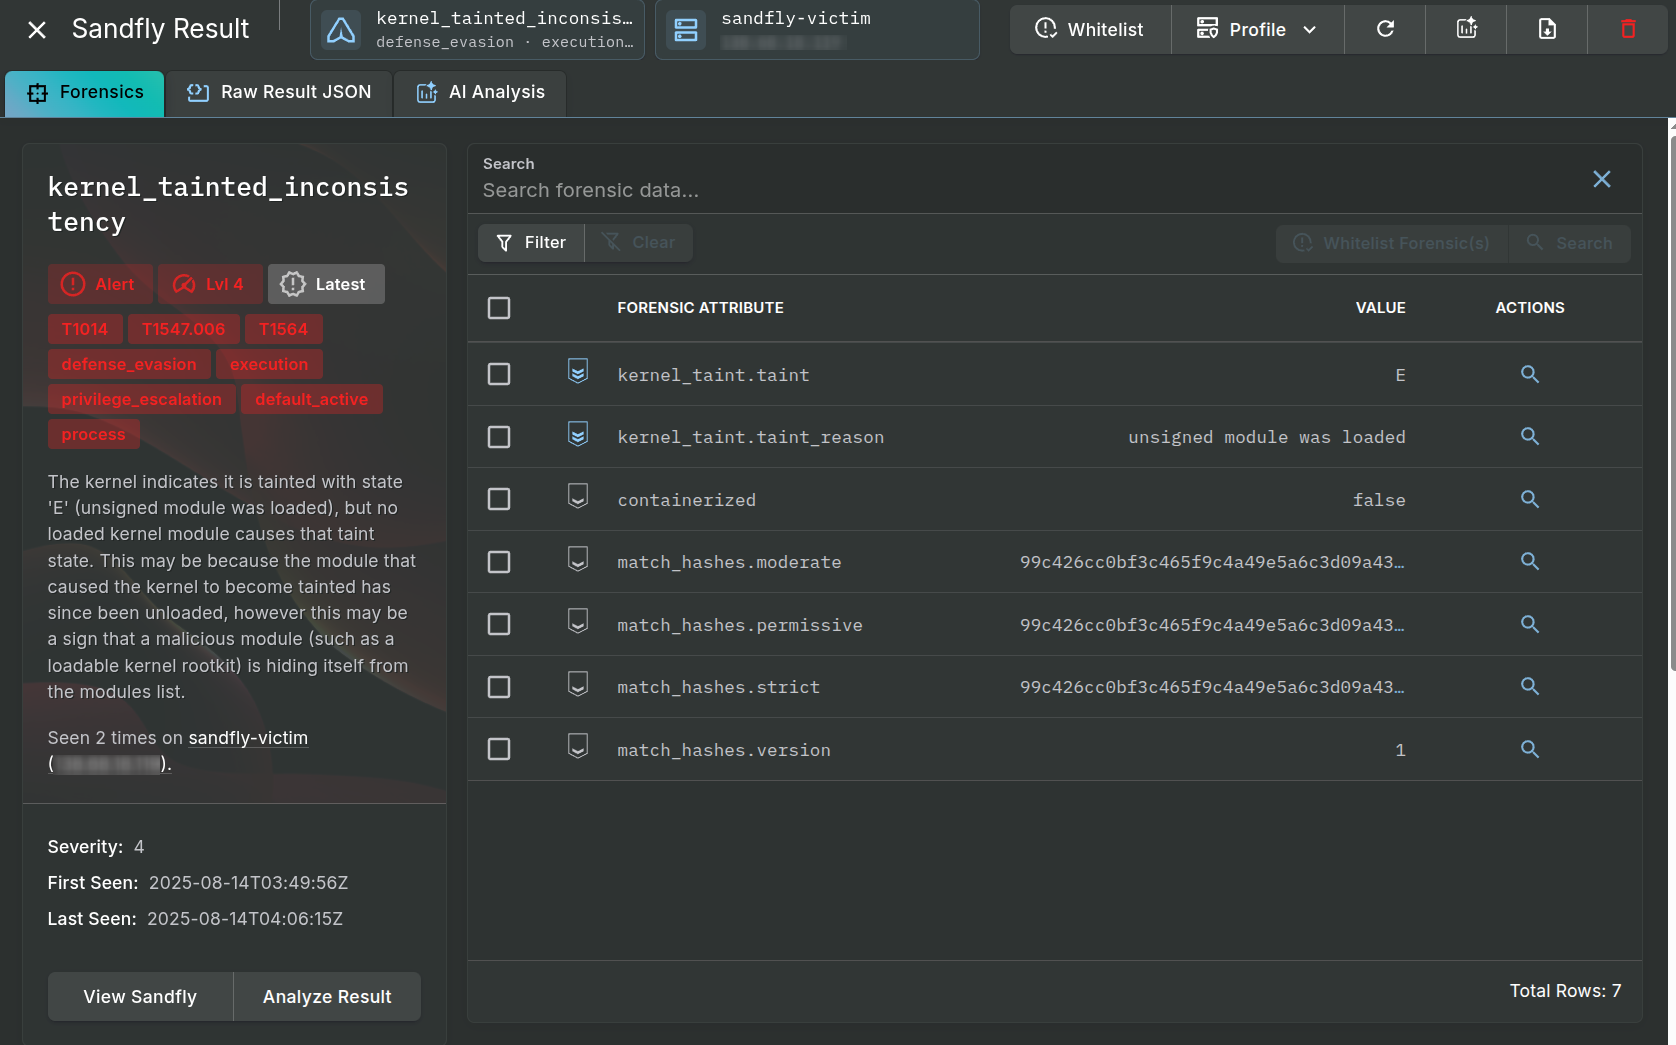This screenshot has height=1045, width=1676.
Task: Check the kernel_taint.taint row checkbox
Action: (499, 374)
